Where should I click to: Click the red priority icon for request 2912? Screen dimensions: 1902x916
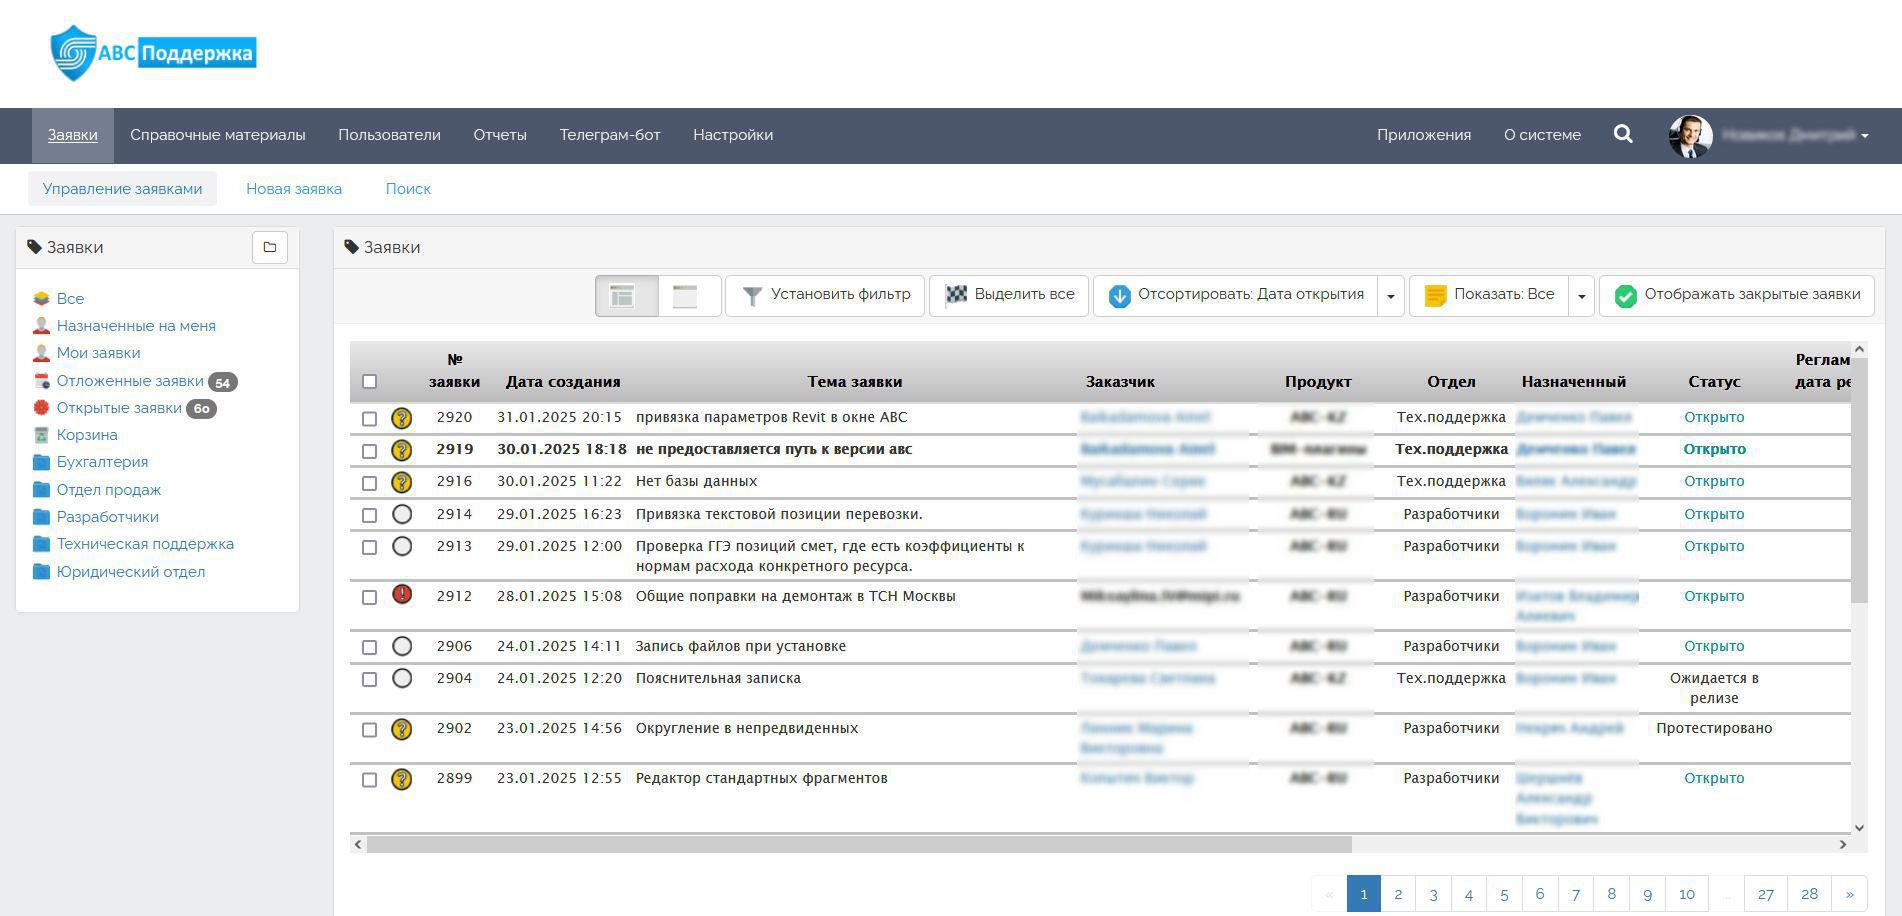pyautogui.click(x=402, y=595)
